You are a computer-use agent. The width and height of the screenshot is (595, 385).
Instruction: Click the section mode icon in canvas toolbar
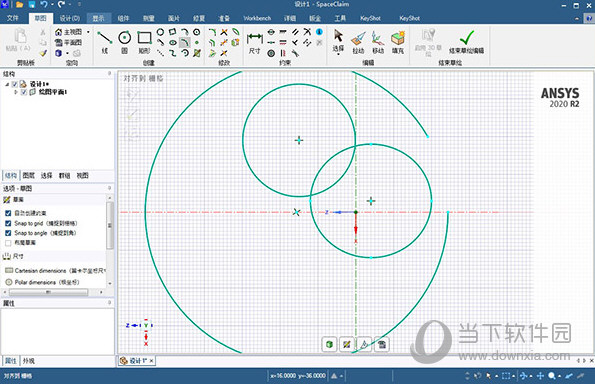click(364, 344)
